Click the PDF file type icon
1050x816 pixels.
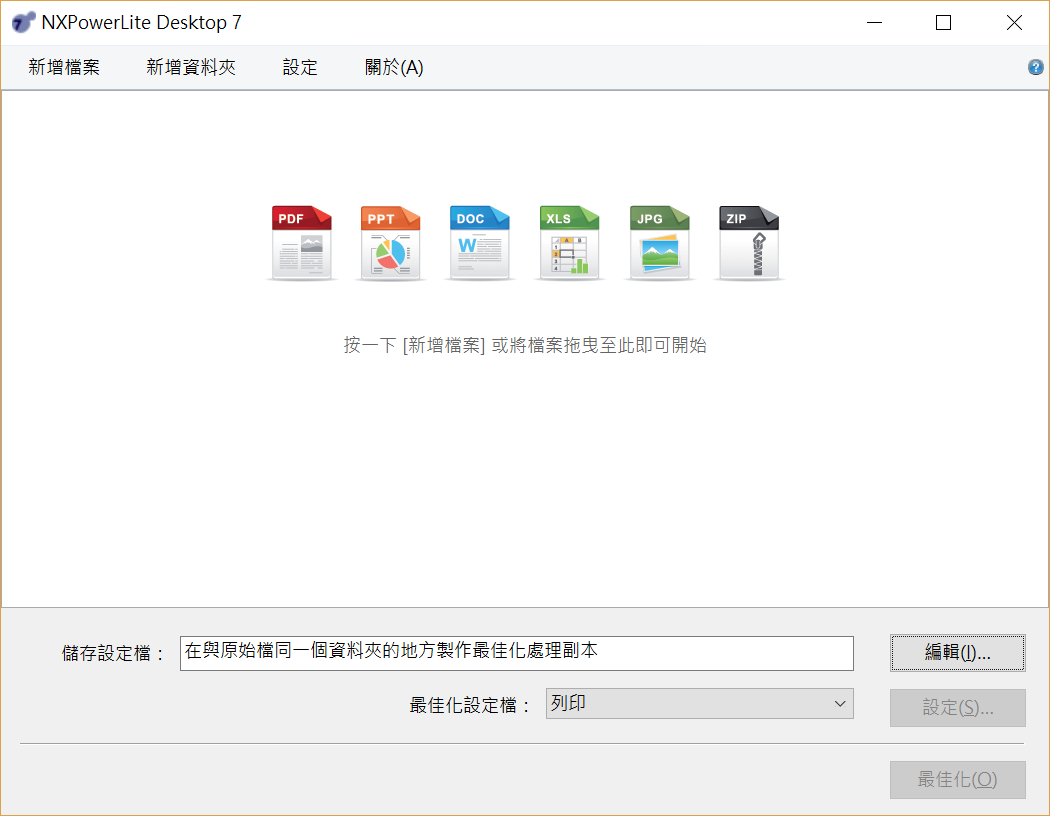coord(301,243)
